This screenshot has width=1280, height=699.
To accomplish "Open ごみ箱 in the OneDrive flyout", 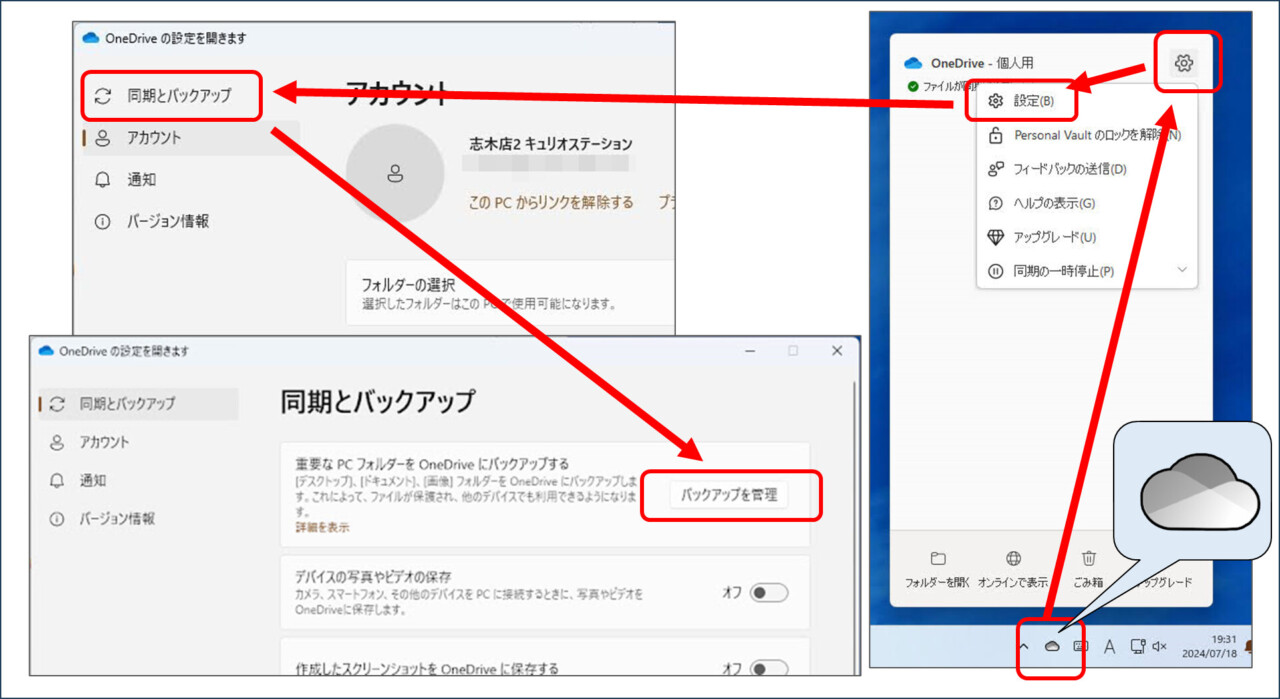I will pos(1090,570).
